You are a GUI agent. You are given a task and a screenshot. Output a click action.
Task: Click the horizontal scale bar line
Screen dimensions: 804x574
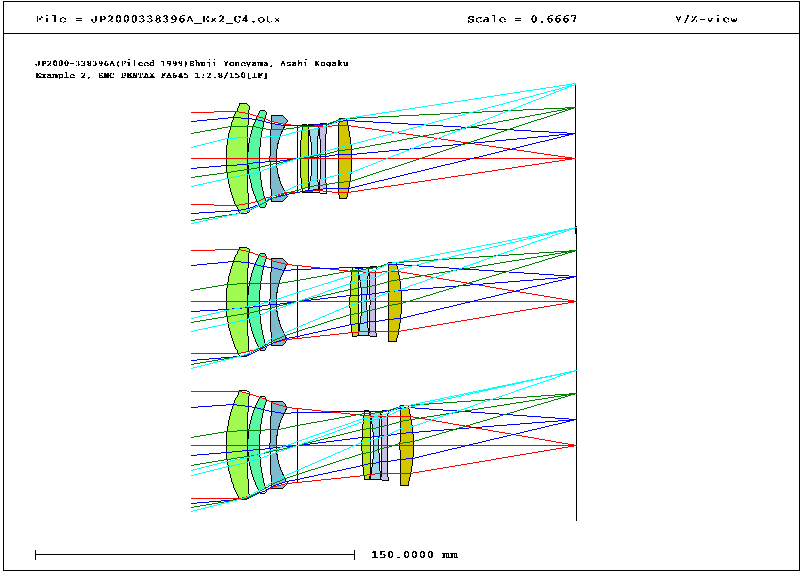coord(195,555)
